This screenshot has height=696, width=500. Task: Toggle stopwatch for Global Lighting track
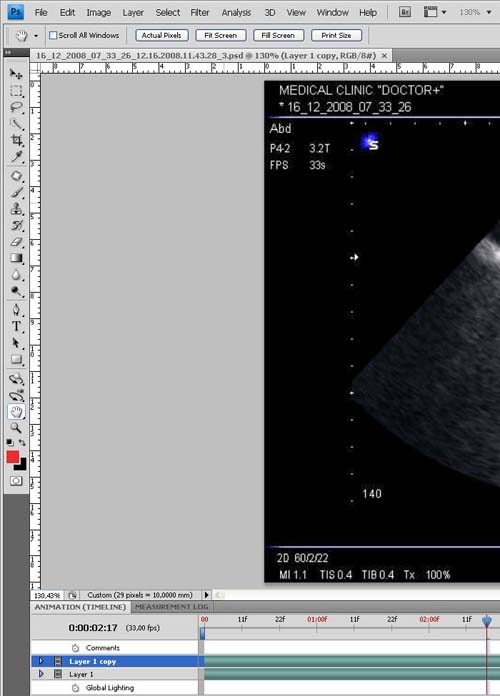coord(75,688)
